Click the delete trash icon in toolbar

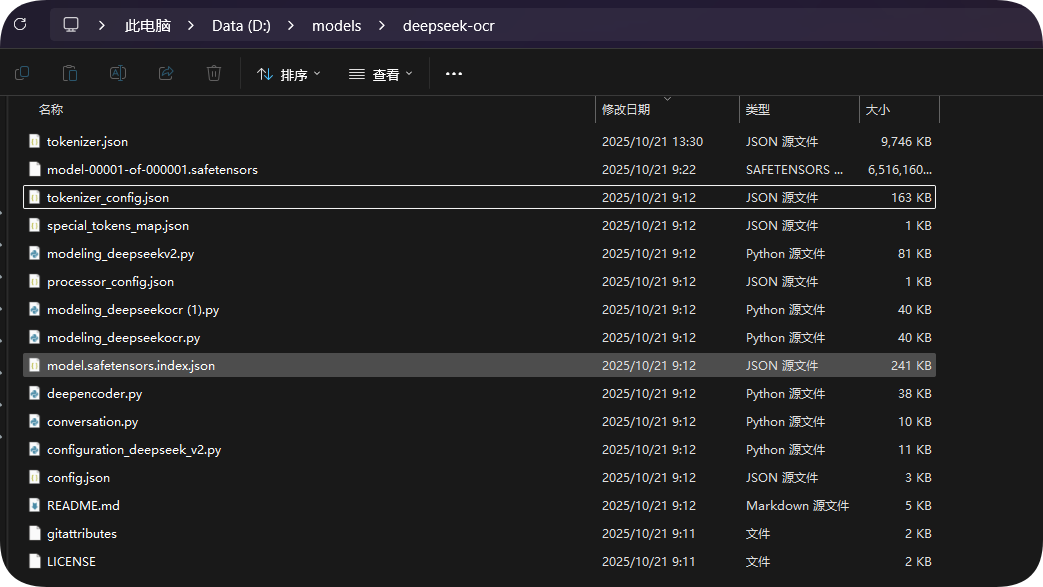click(x=214, y=73)
